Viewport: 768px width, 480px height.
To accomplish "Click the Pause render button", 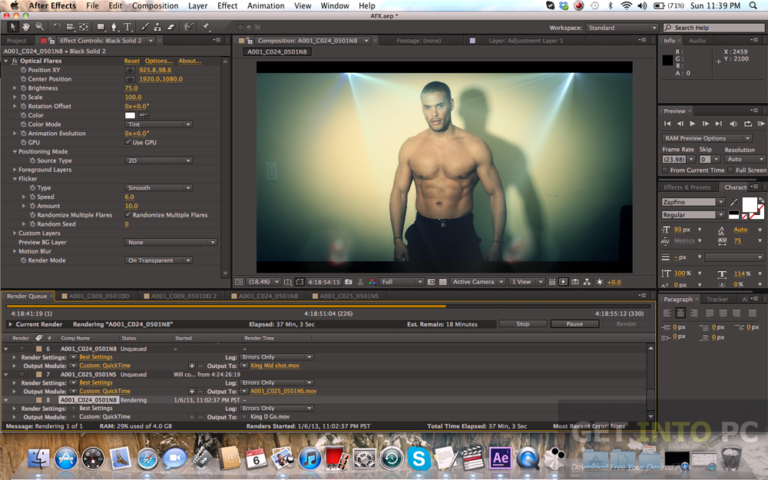I will coord(574,324).
